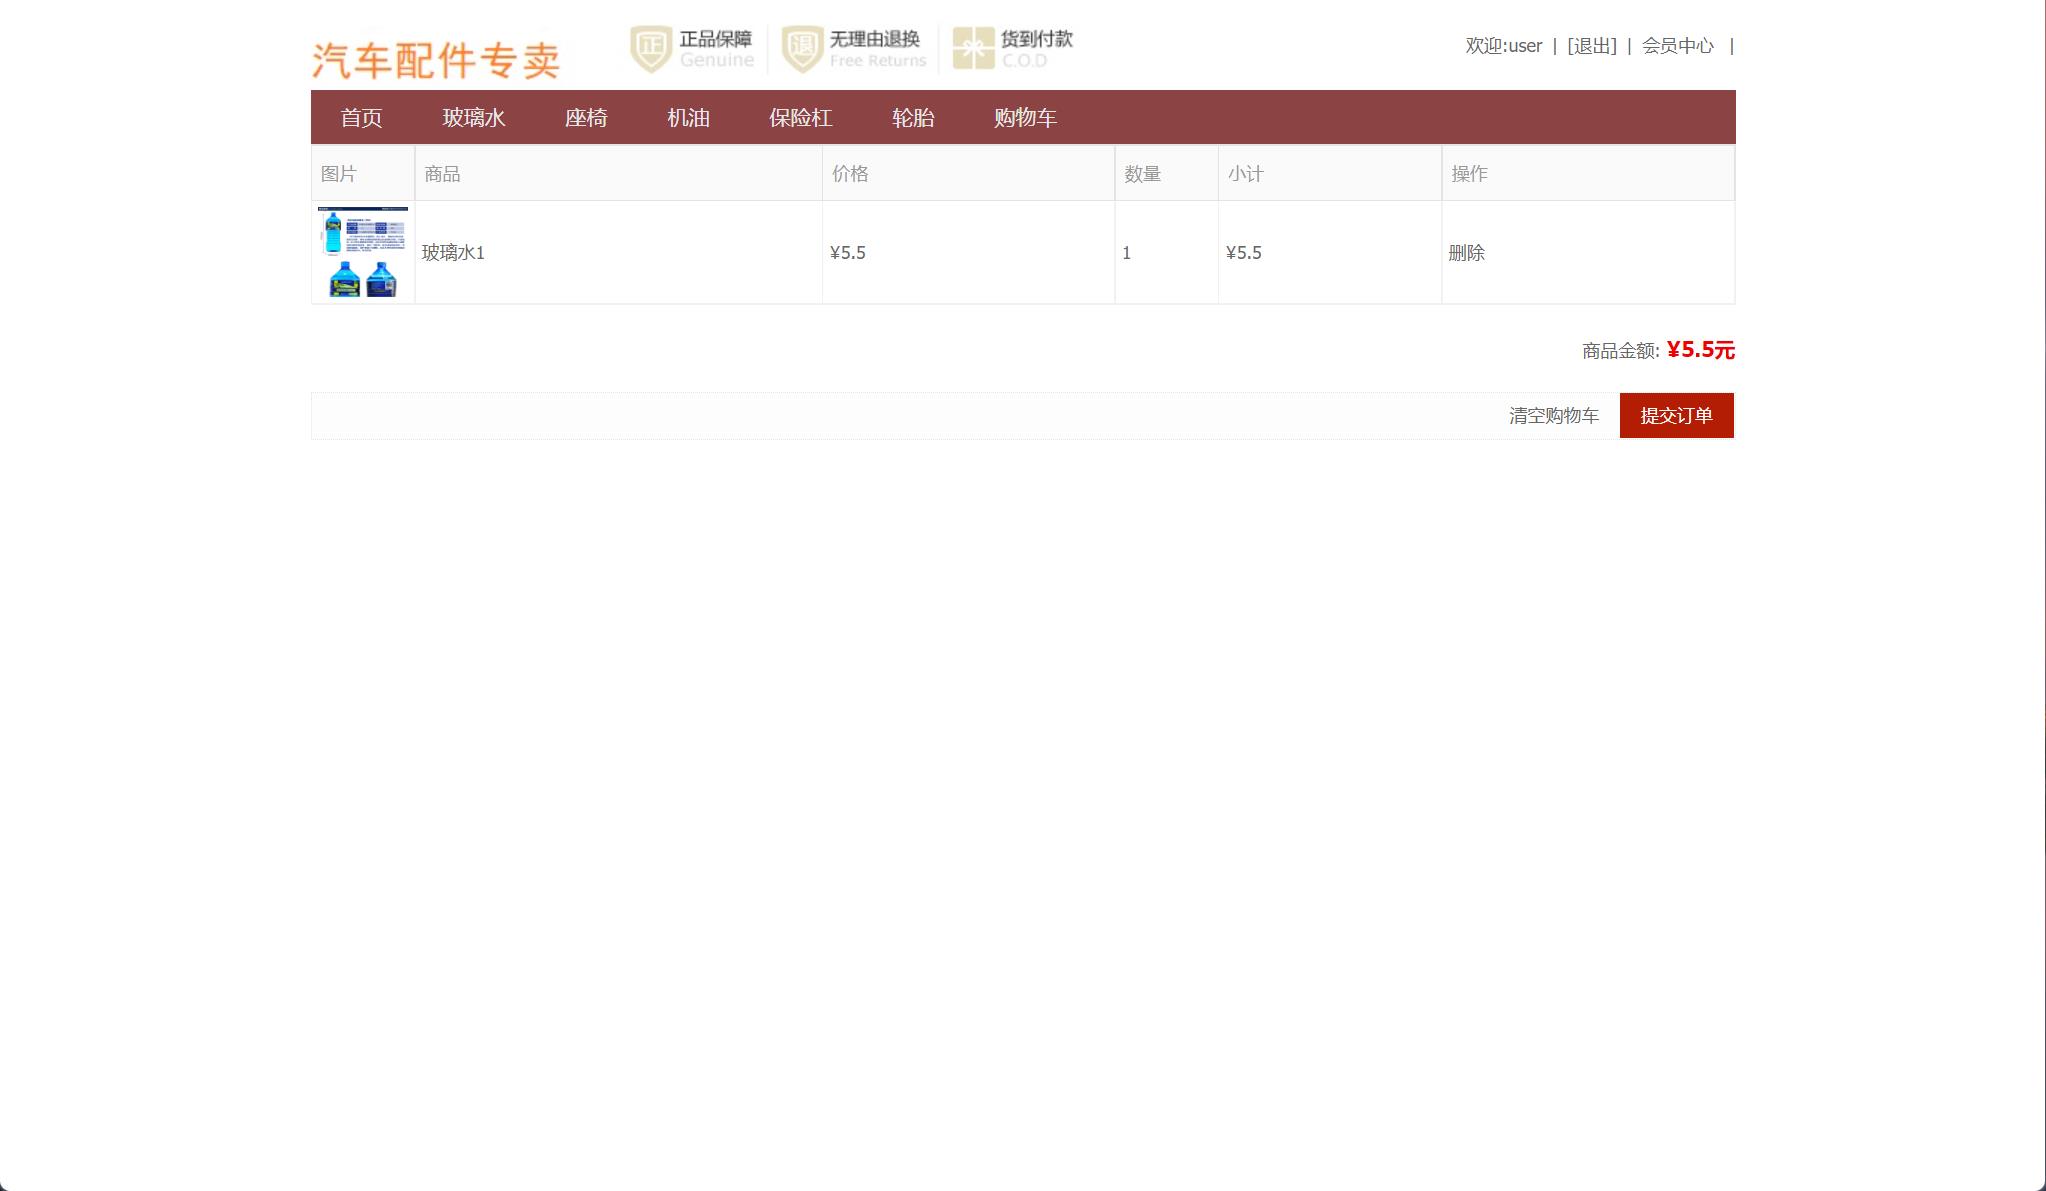Browse the 机油 engine oil category
The height and width of the screenshot is (1191, 2046).
(x=688, y=117)
